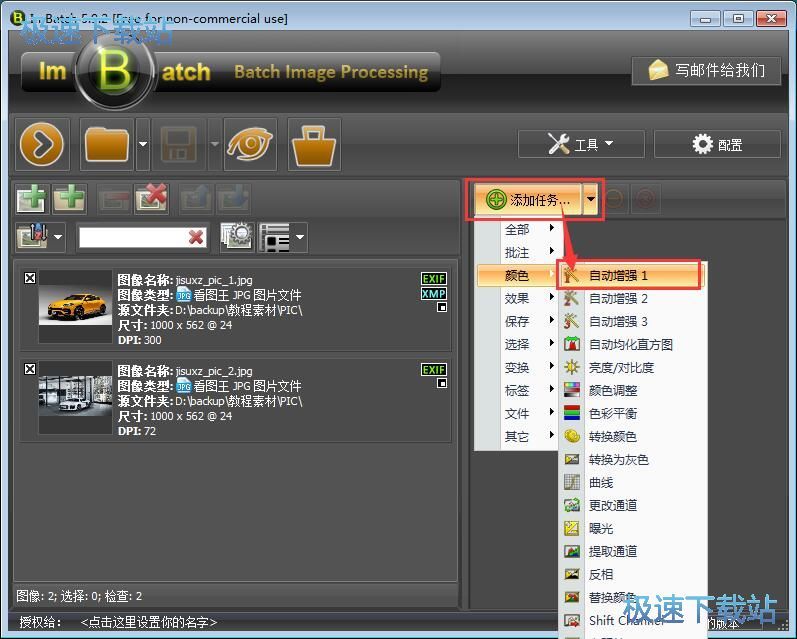
Task: Choose 自动增强 3 from color menu
Action: pos(632,321)
